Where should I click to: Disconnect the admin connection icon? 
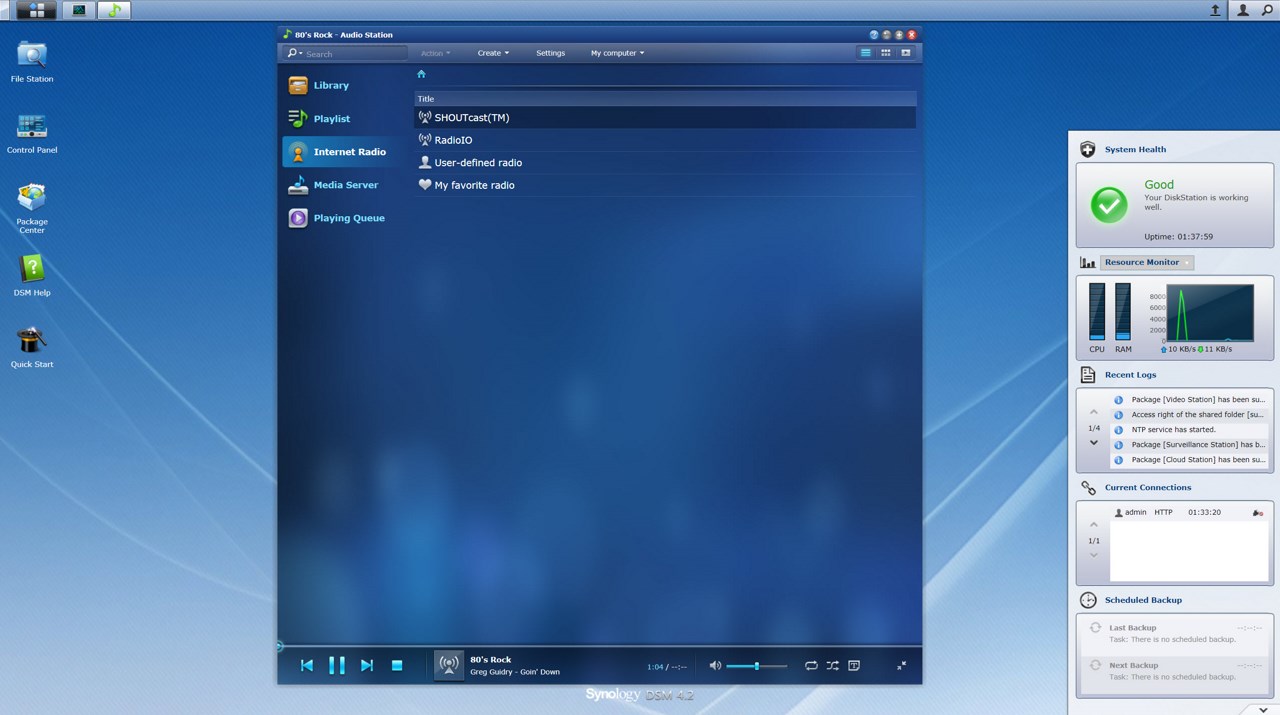click(x=1257, y=512)
